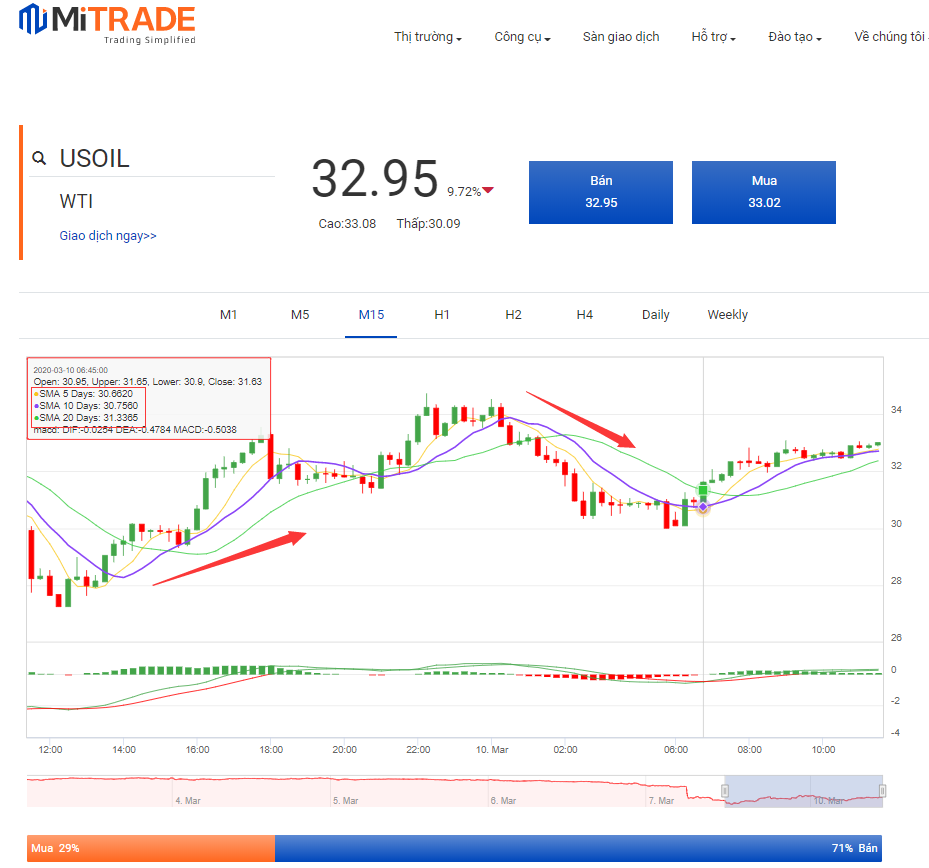Select the H4 timeframe tab
Screen dimensions: 929x868
[585, 315]
